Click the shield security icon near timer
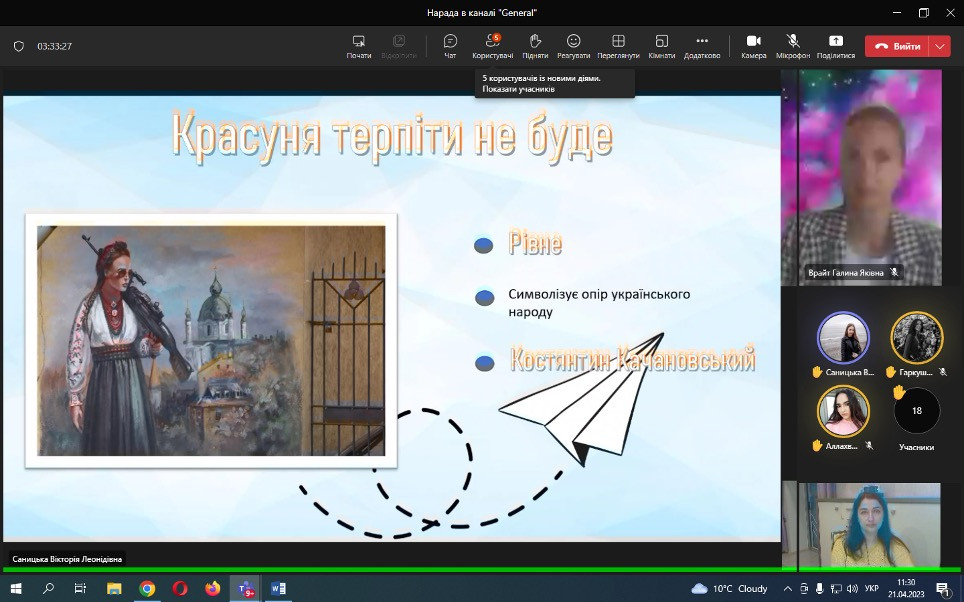Screen dimensions: 964x602 click(19, 46)
